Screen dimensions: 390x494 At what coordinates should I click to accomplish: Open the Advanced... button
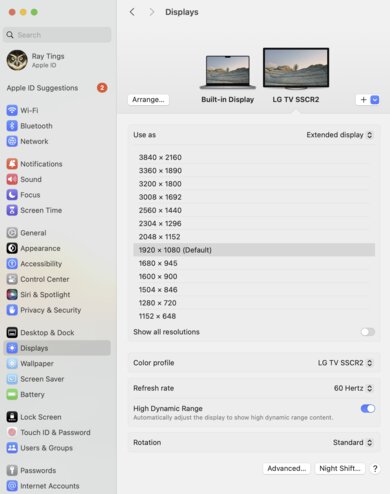(287, 468)
